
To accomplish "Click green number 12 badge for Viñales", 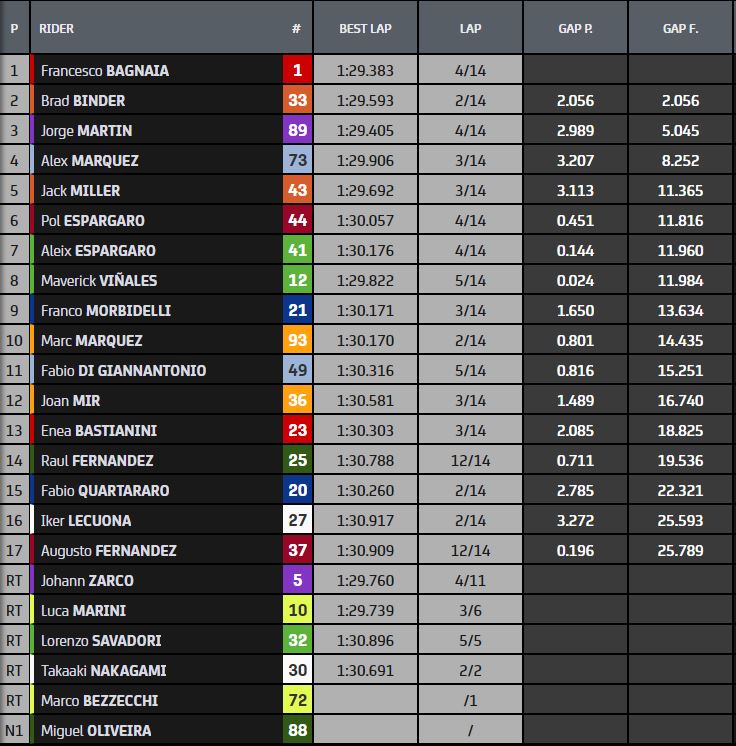I will pyautogui.click(x=297, y=280).
